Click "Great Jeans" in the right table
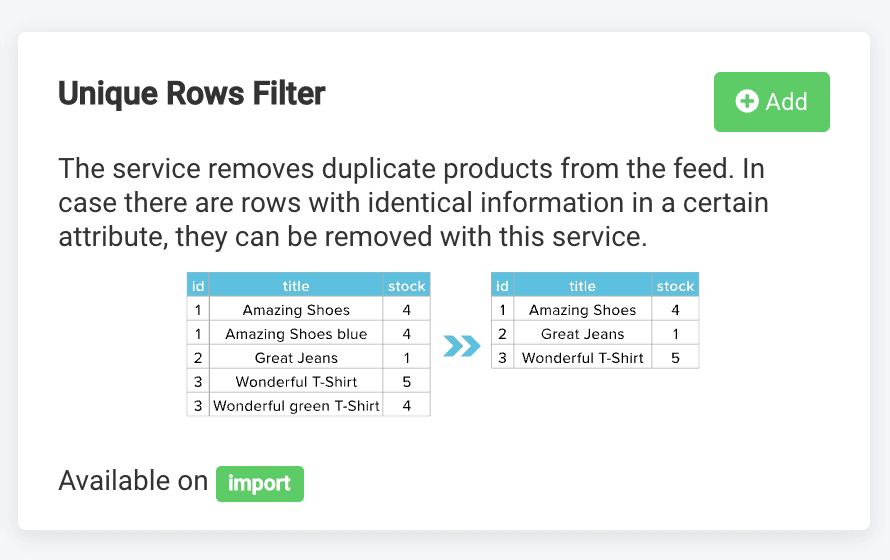890x560 pixels. pyautogui.click(x=582, y=334)
